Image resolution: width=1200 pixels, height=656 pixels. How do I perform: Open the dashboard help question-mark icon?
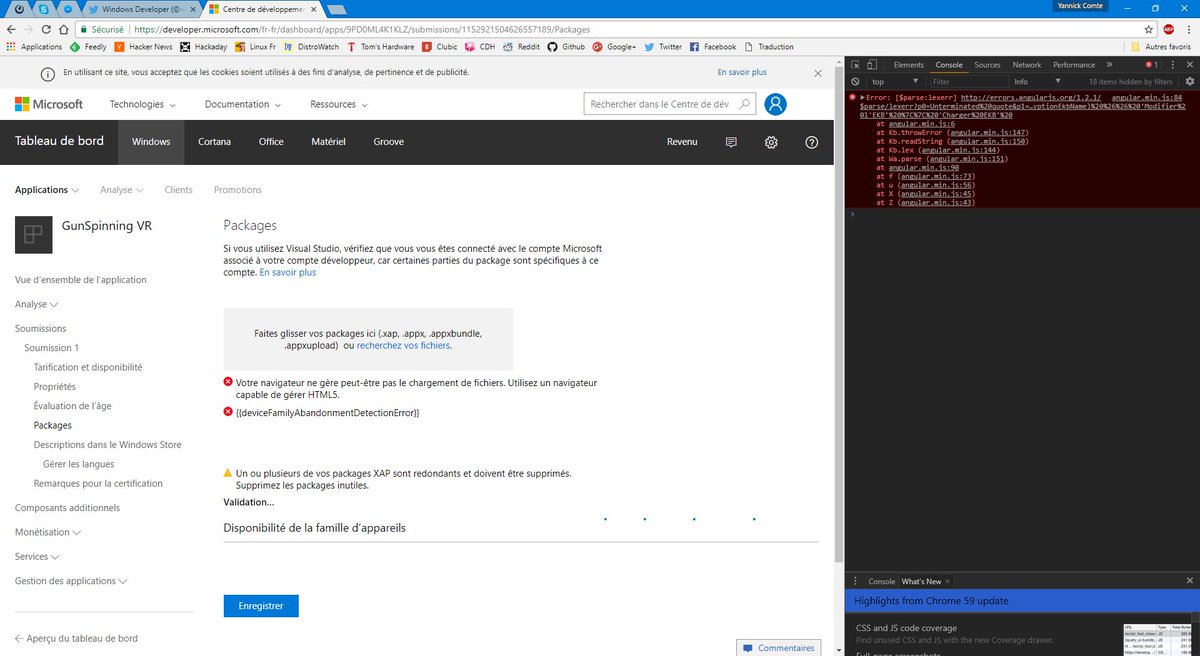tap(811, 142)
